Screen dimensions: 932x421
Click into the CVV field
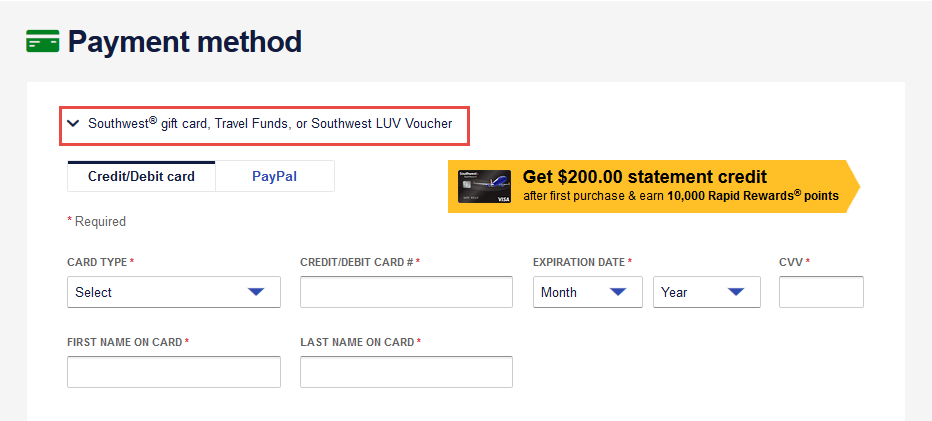pyautogui.click(x=821, y=292)
